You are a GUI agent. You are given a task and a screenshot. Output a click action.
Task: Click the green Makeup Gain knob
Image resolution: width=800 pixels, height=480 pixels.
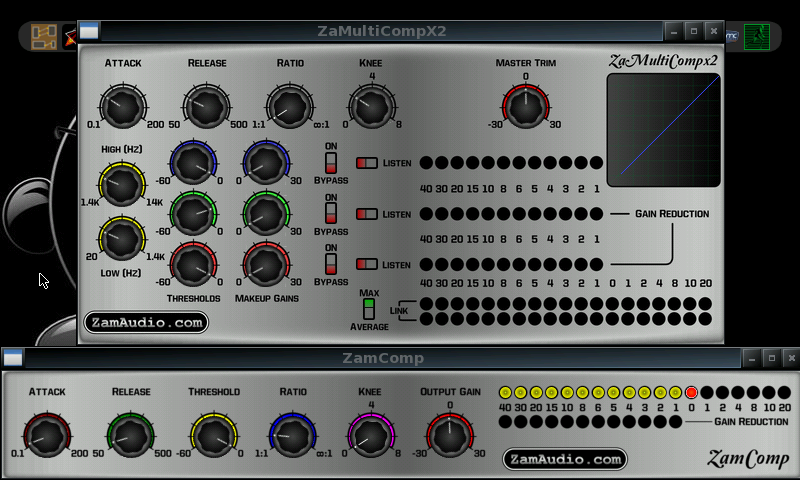point(266,213)
